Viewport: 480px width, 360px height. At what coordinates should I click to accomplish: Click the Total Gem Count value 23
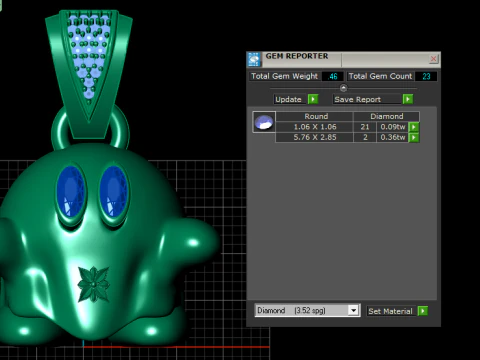[x=426, y=76]
